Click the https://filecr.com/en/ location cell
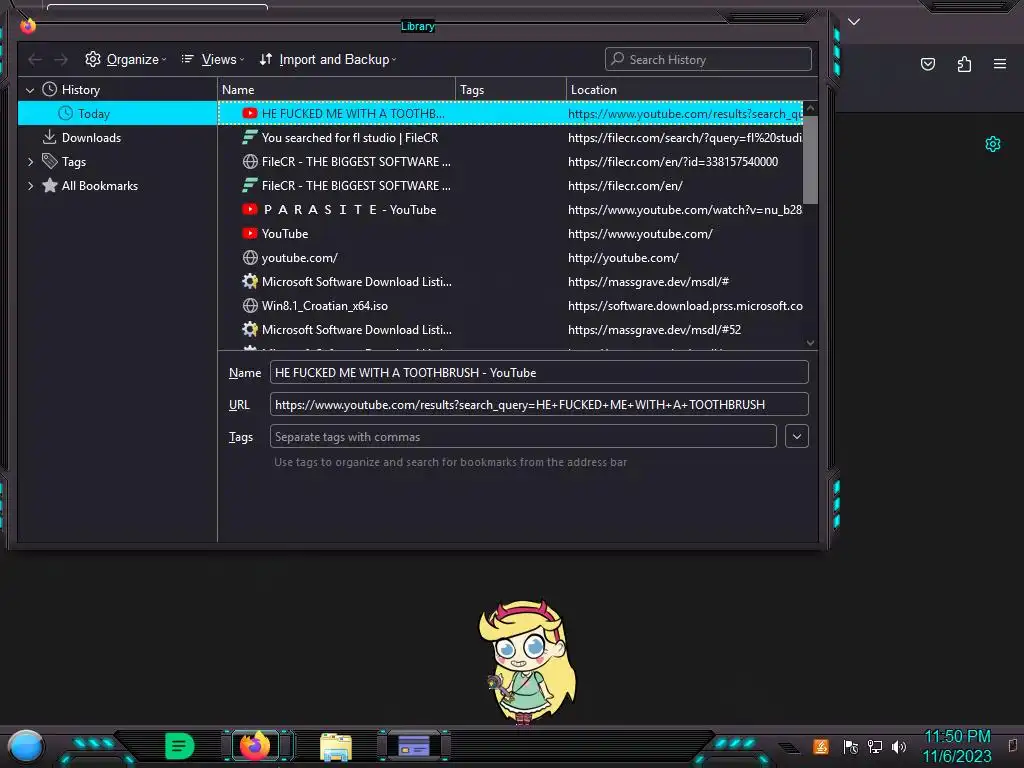Viewport: 1024px width, 768px height. (625, 186)
